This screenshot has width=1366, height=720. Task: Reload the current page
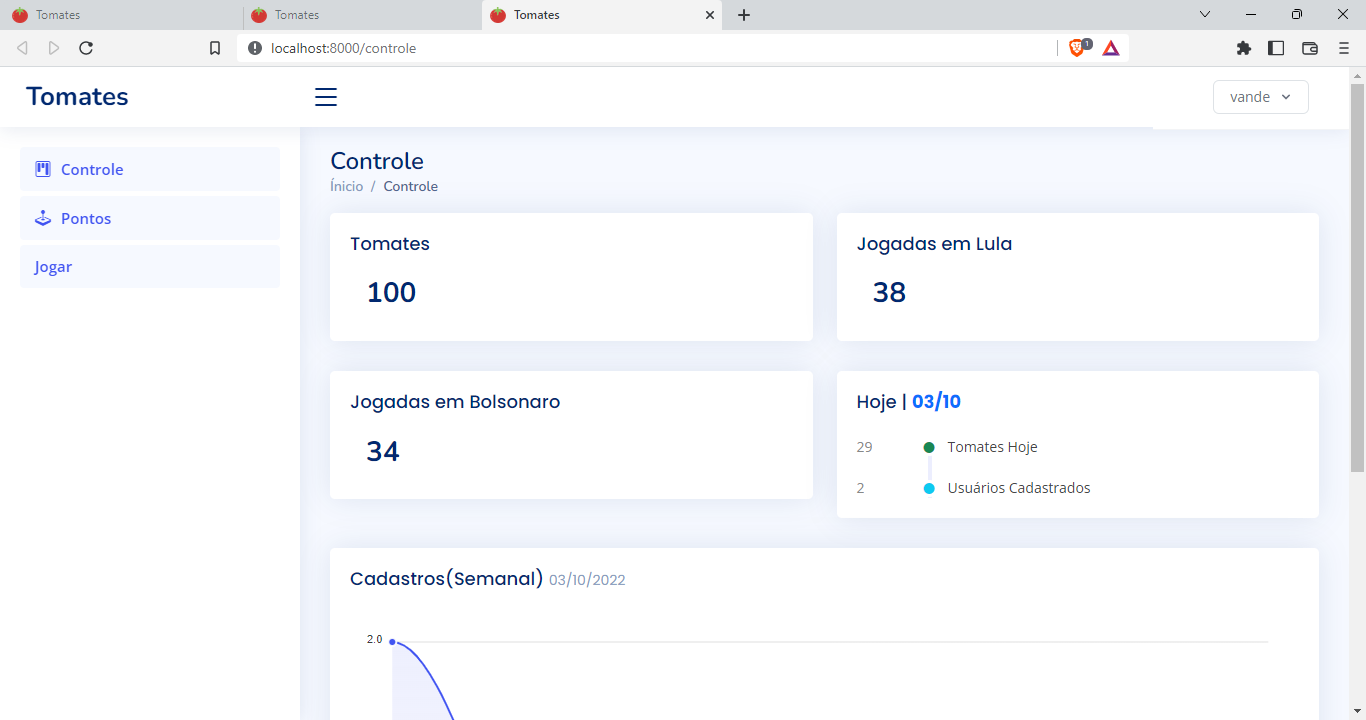click(86, 48)
